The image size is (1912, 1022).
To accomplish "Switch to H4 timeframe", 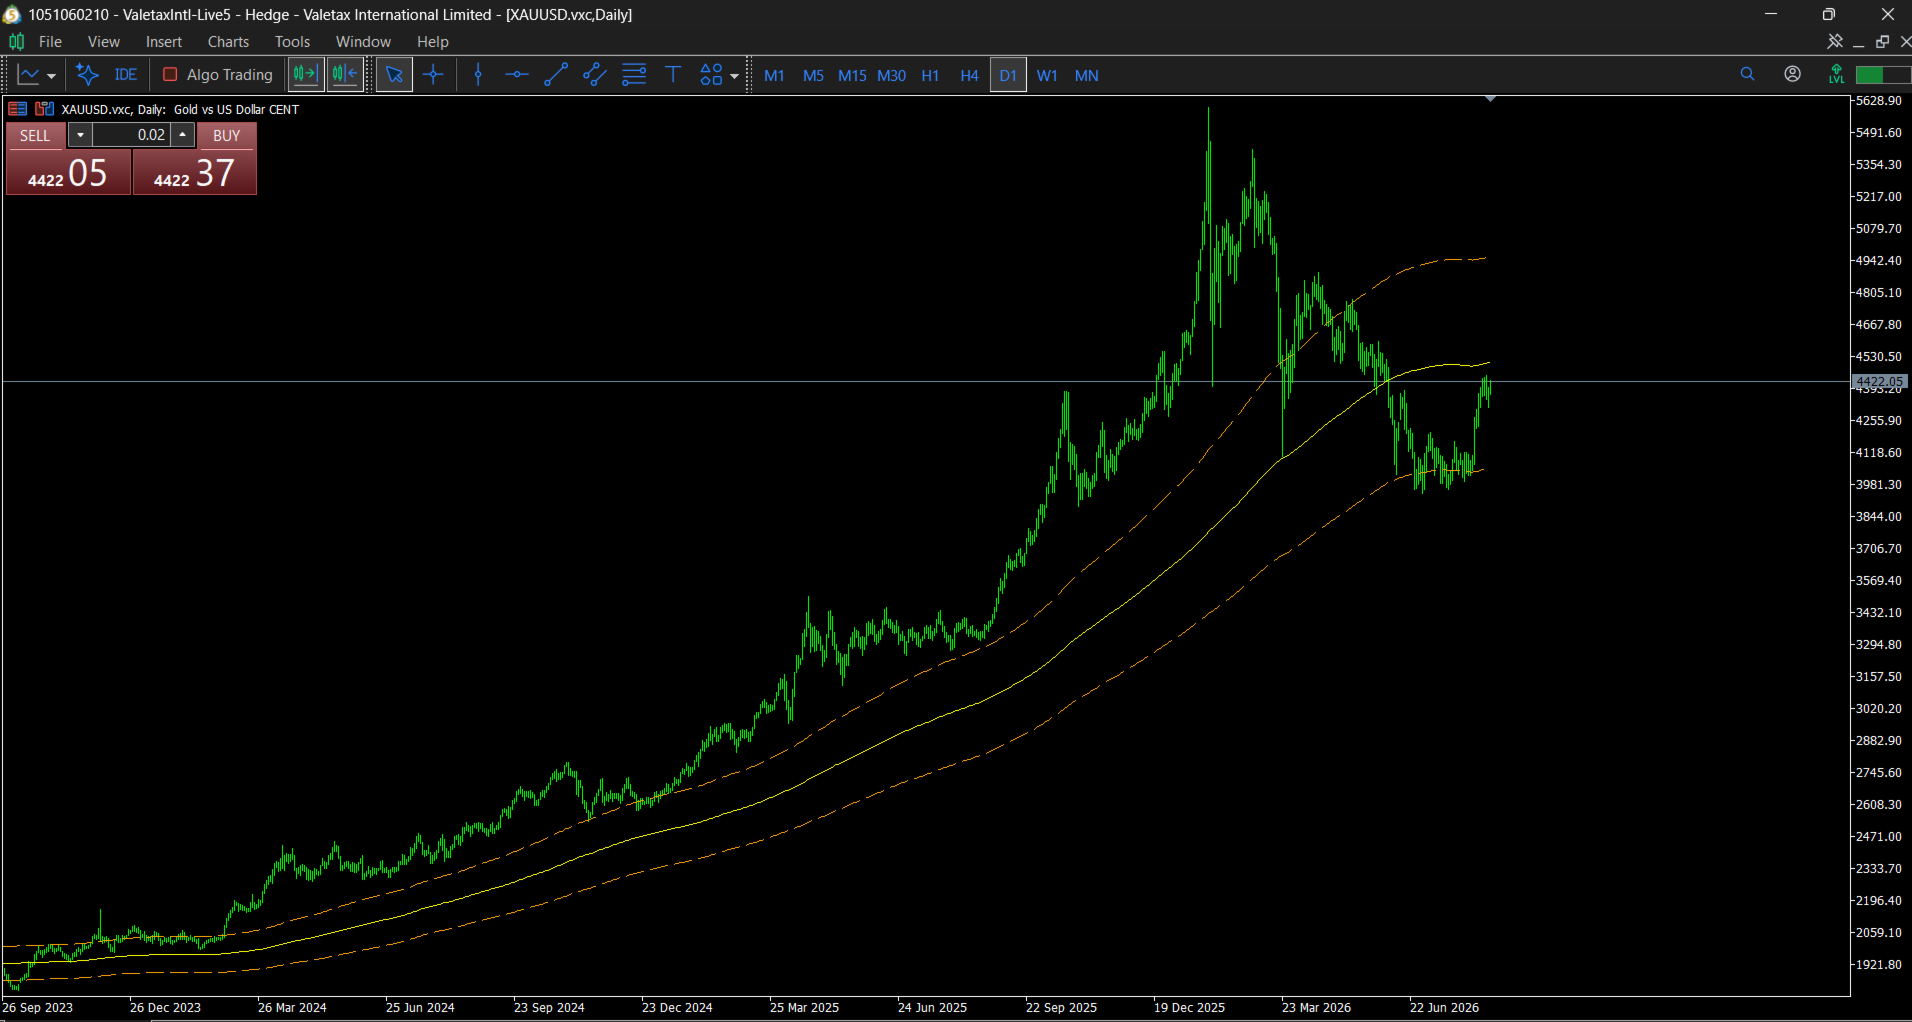I will (969, 76).
